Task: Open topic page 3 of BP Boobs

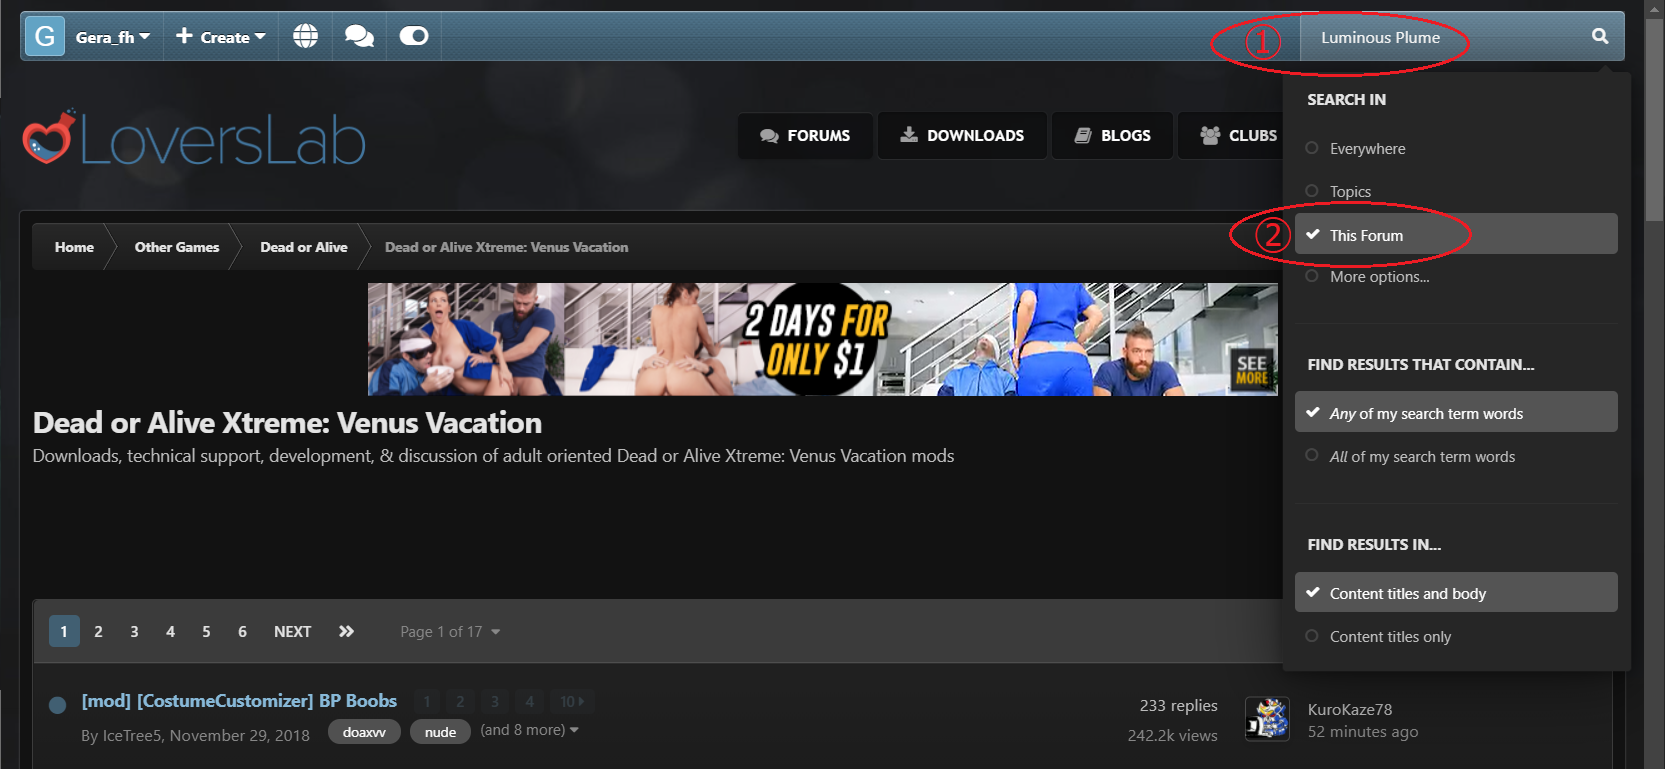Action: [494, 702]
